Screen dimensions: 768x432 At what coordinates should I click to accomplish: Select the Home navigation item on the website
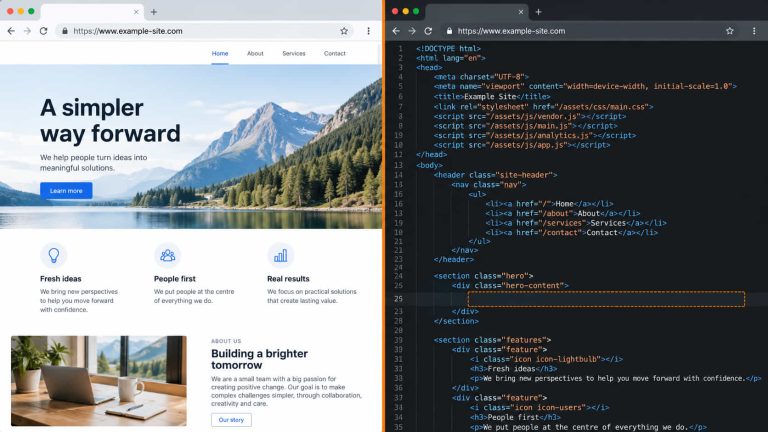pos(220,53)
